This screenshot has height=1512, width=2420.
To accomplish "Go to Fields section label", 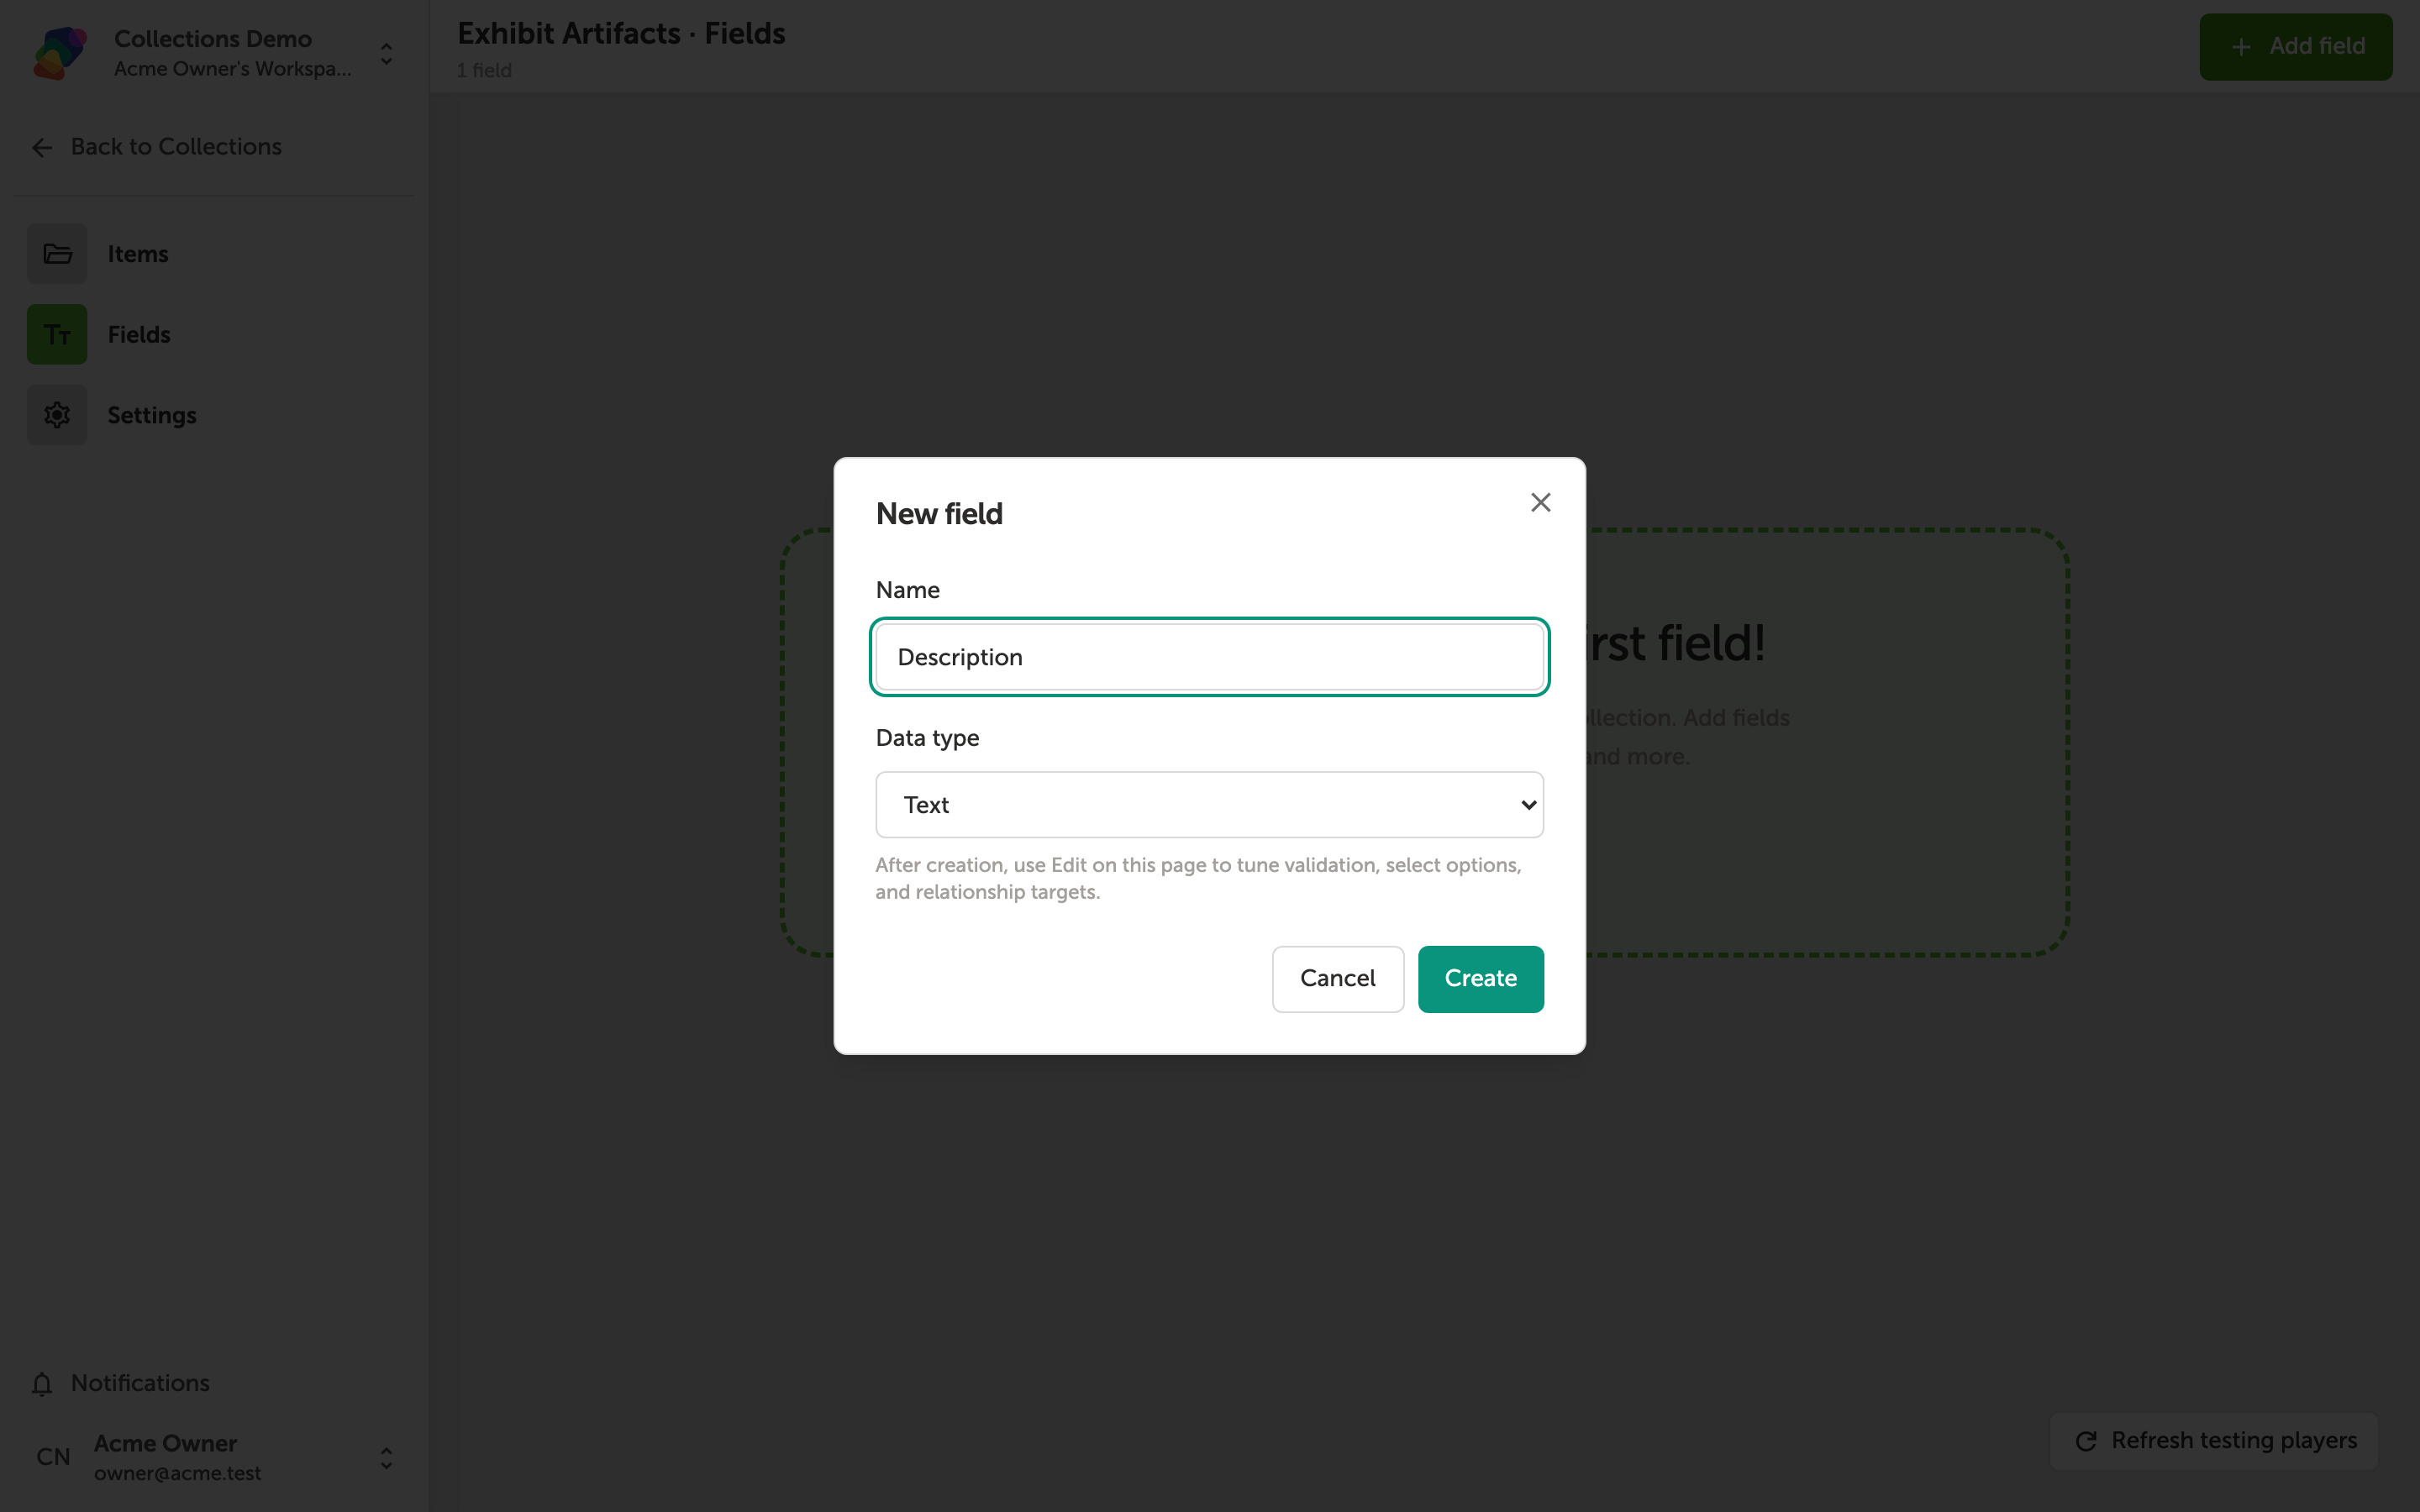I will coord(139,334).
